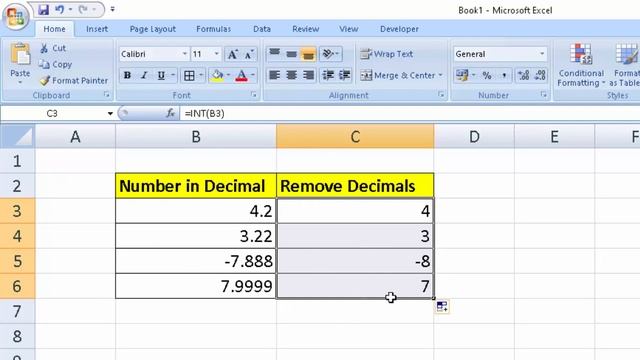Apply Percent Style
640x360 pixels.
coord(487,76)
